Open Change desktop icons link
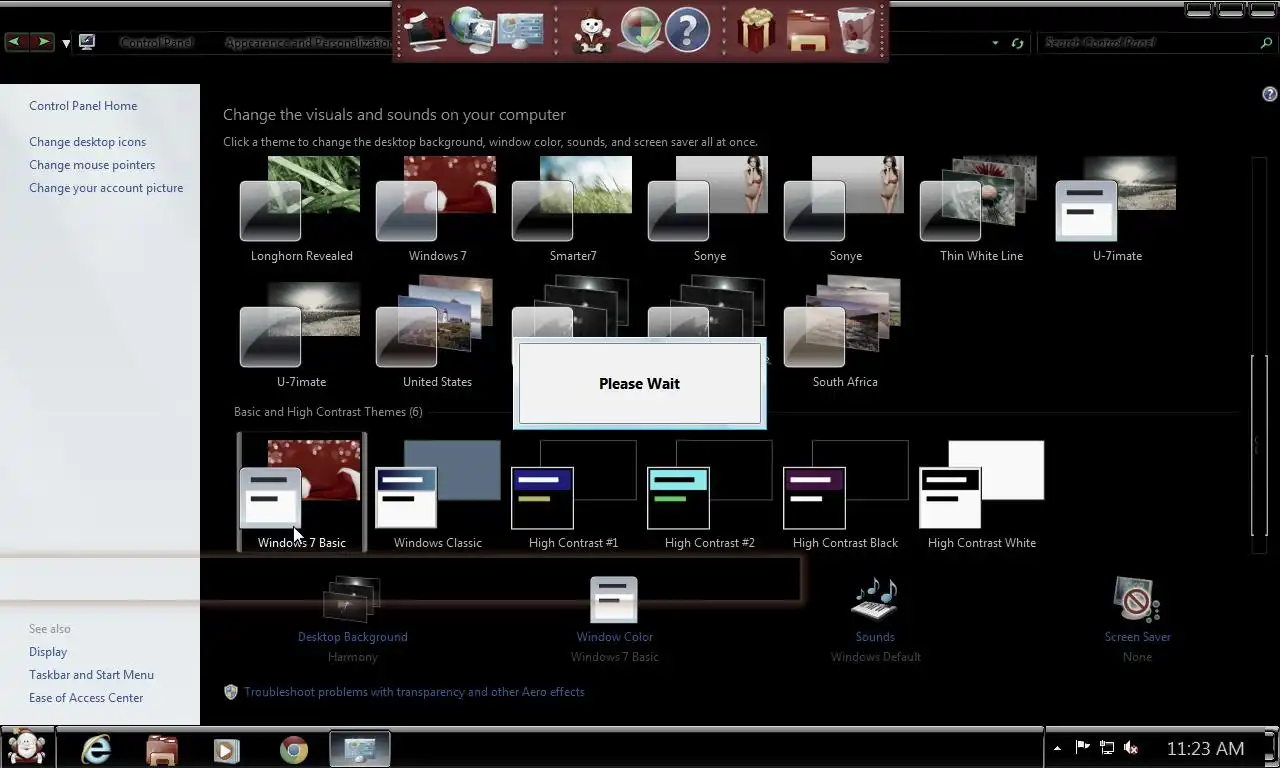 pyautogui.click(x=87, y=142)
